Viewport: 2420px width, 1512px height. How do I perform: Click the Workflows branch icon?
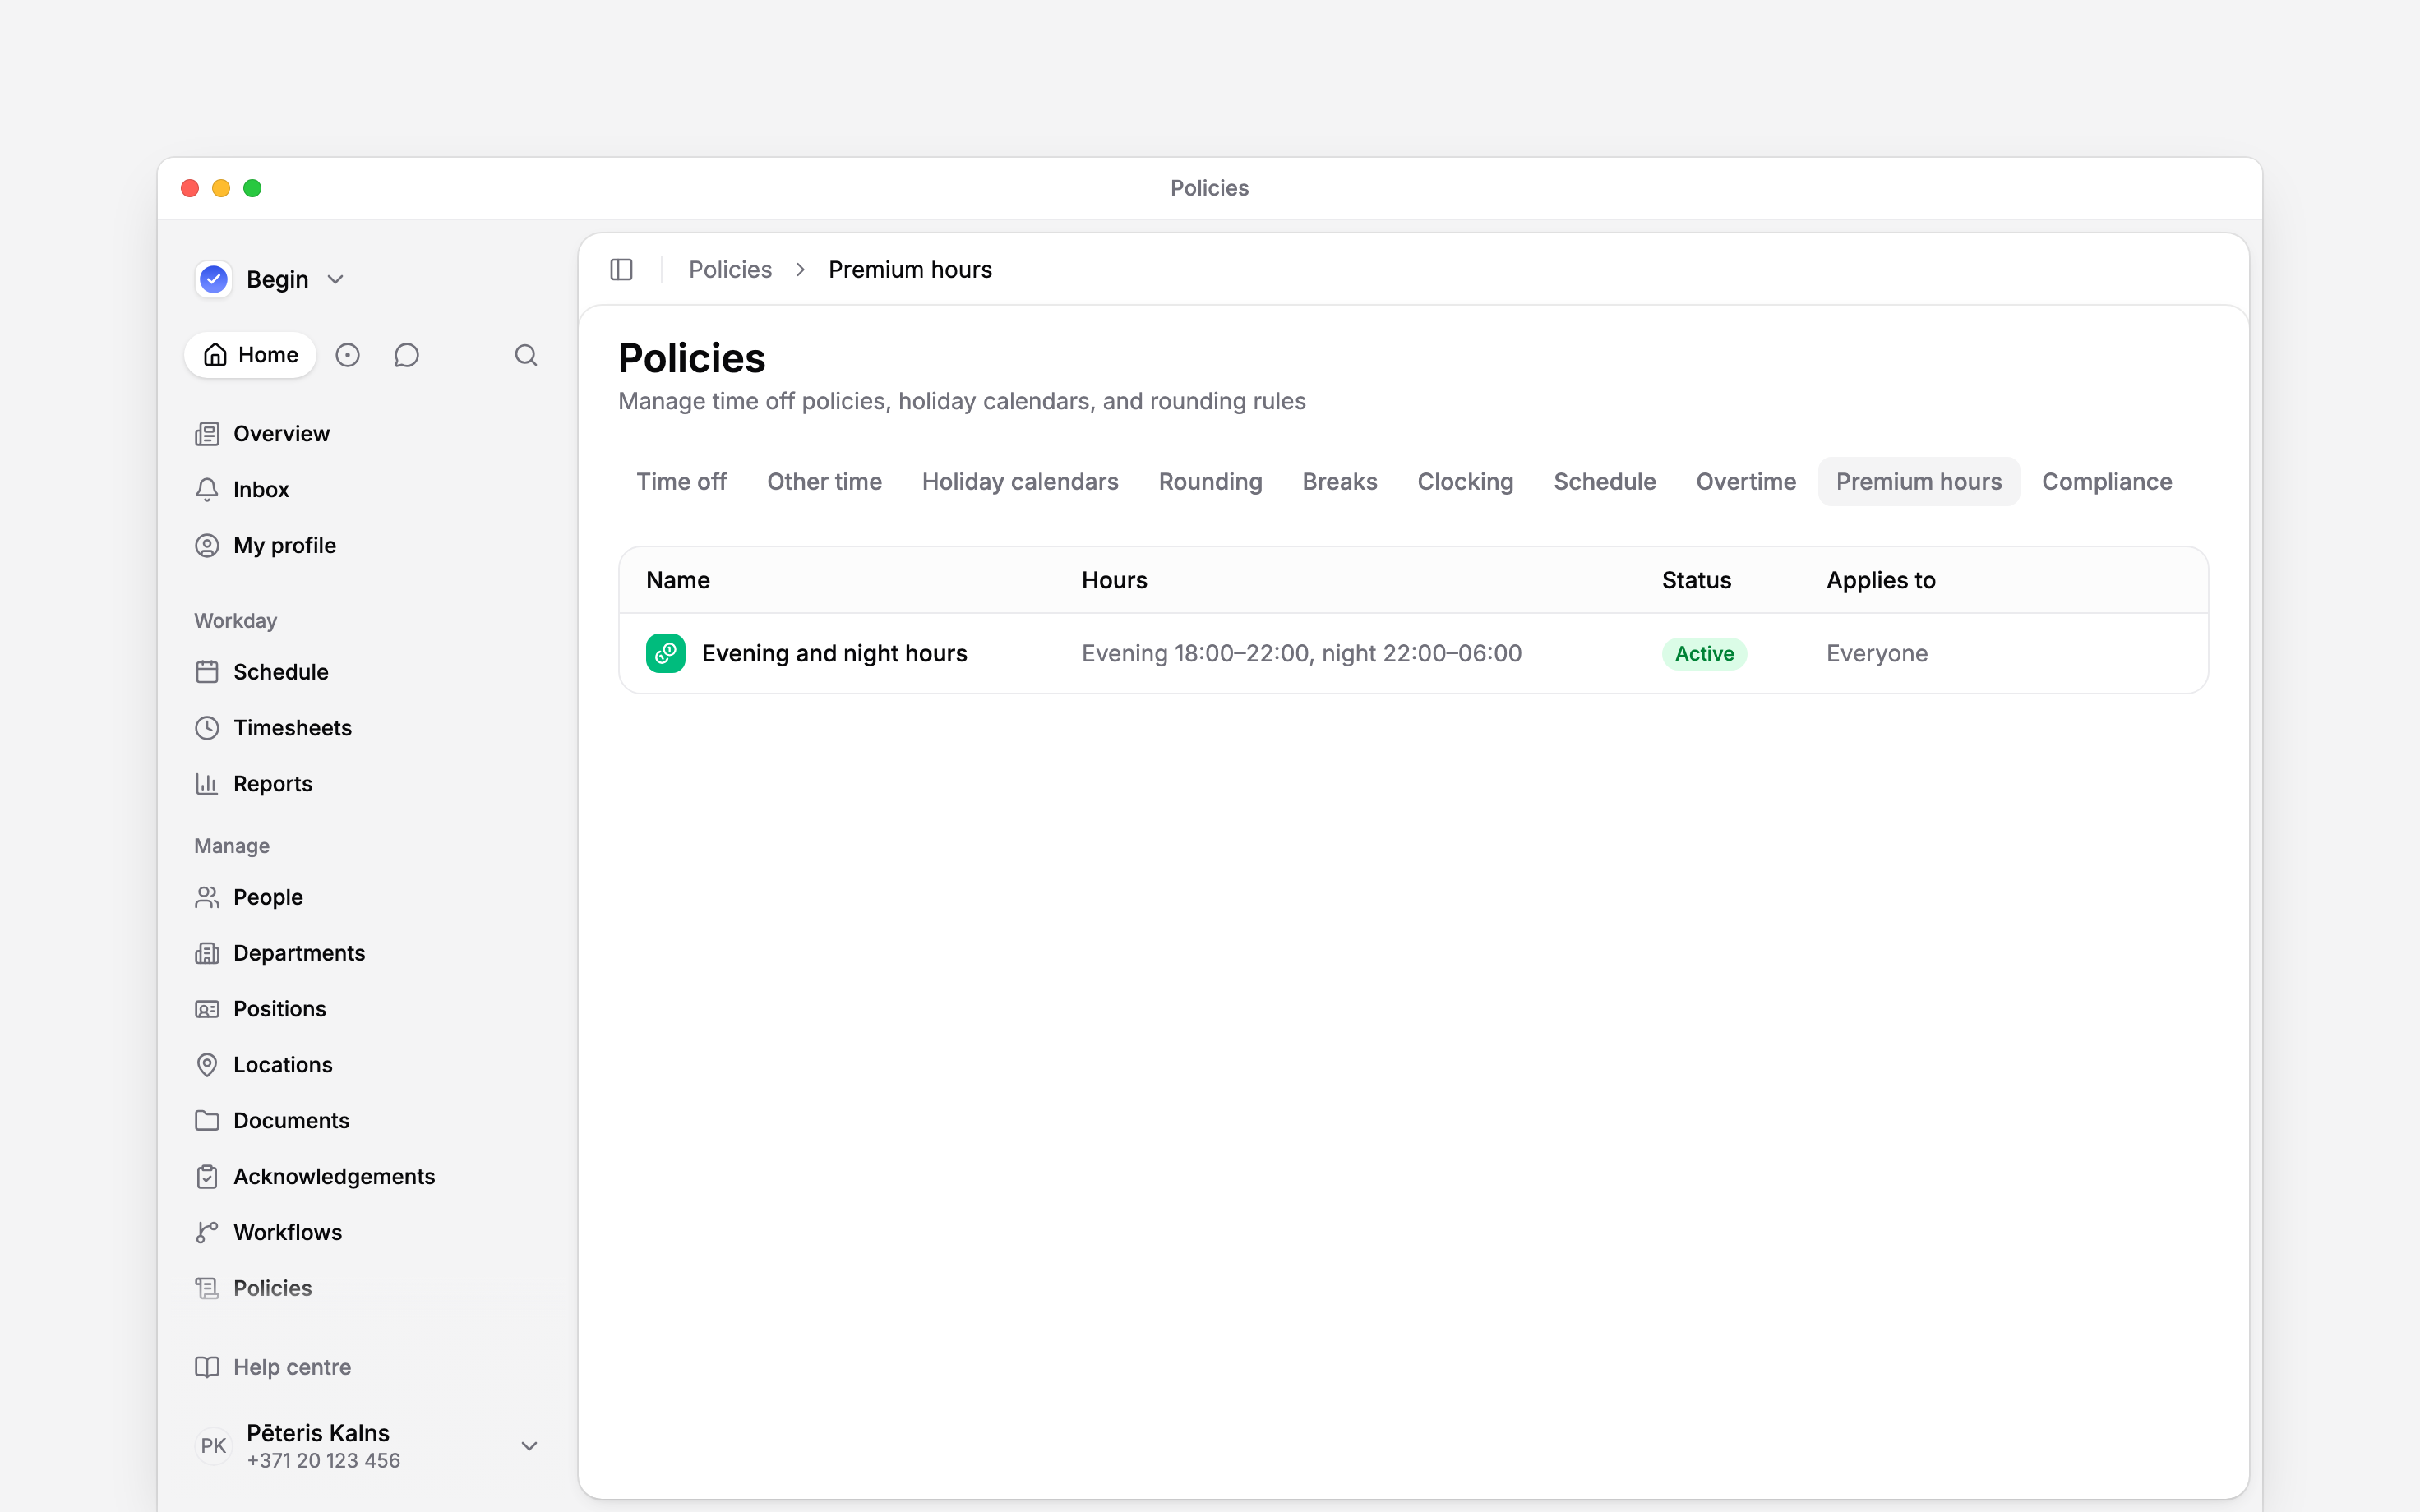pyautogui.click(x=207, y=1233)
